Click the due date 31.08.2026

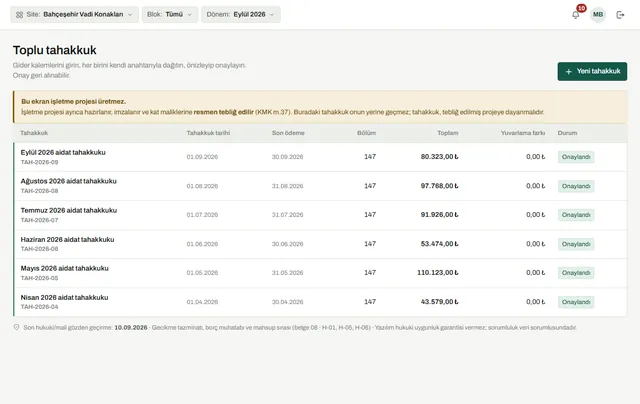pos(287,186)
